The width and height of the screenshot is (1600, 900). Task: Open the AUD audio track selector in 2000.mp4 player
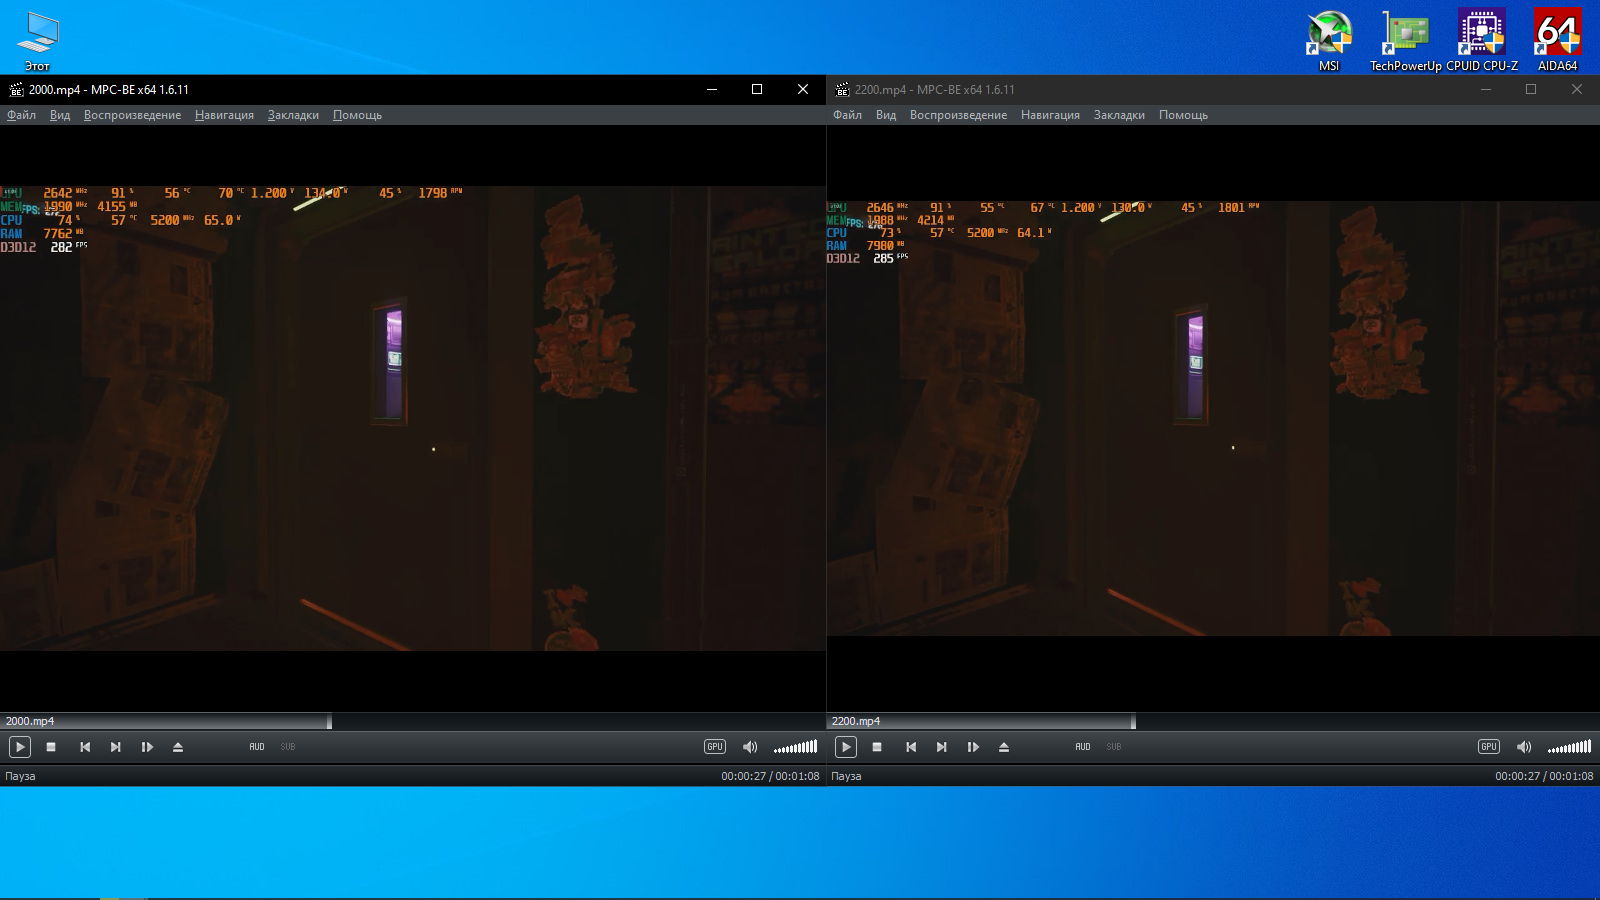[x=257, y=747]
